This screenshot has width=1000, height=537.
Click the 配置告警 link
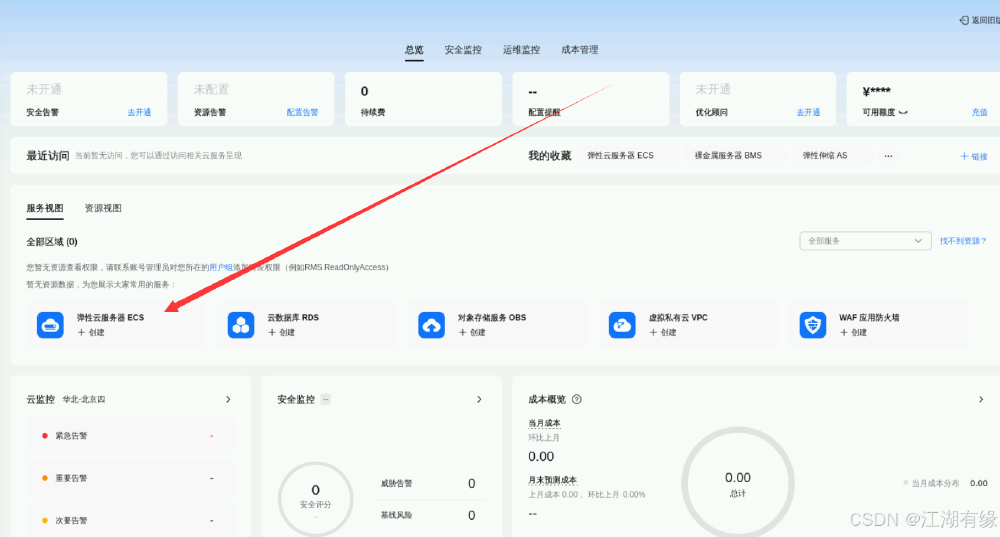pyautogui.click(x=302, y=112)
